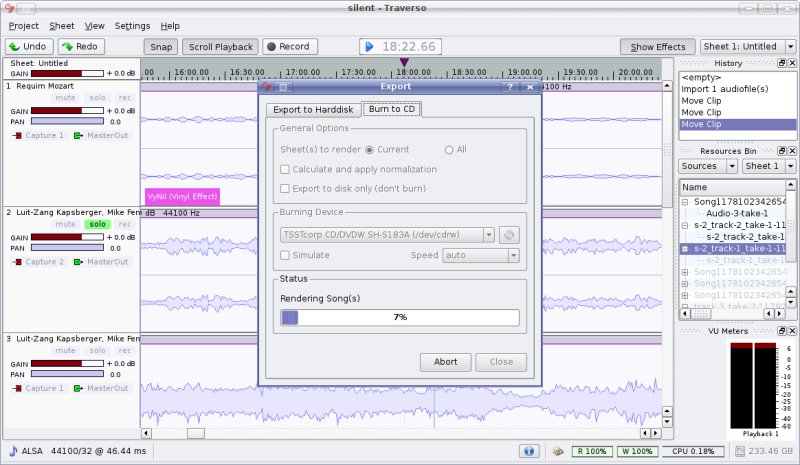Tick the Simulate checkbox
The width and height of the screenshot is (800, 465).
285,255
